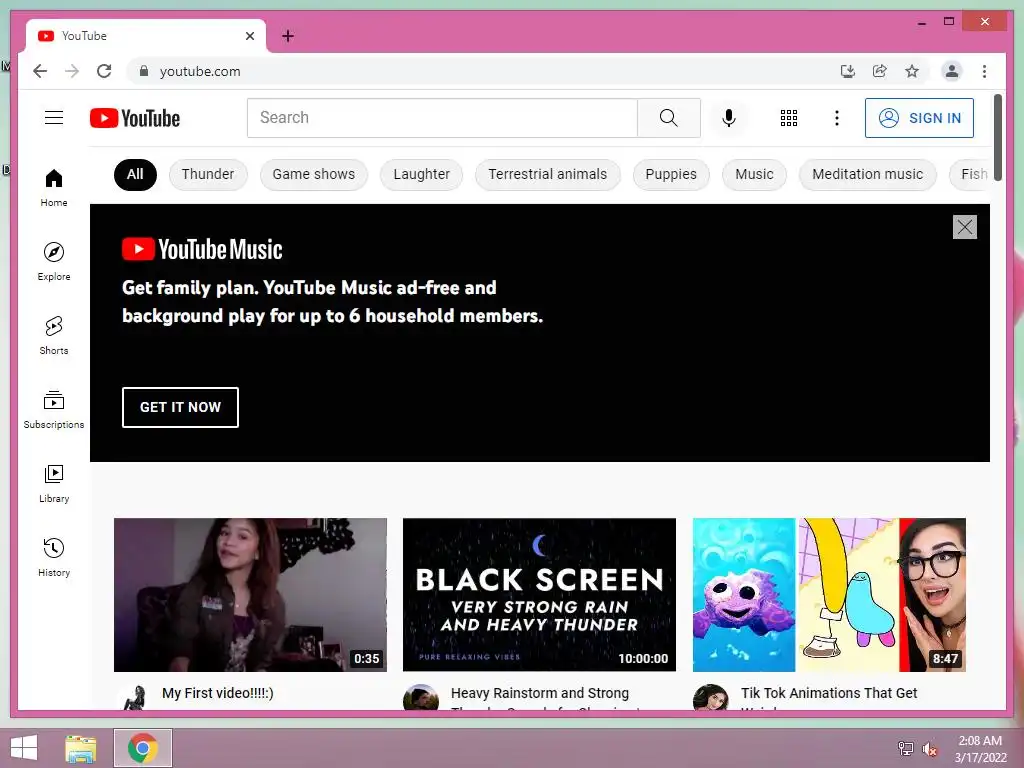Close the YouTube Music ad banner
Image resolution: width=1024 pixels, height=768 pixels.
[965, 227]
